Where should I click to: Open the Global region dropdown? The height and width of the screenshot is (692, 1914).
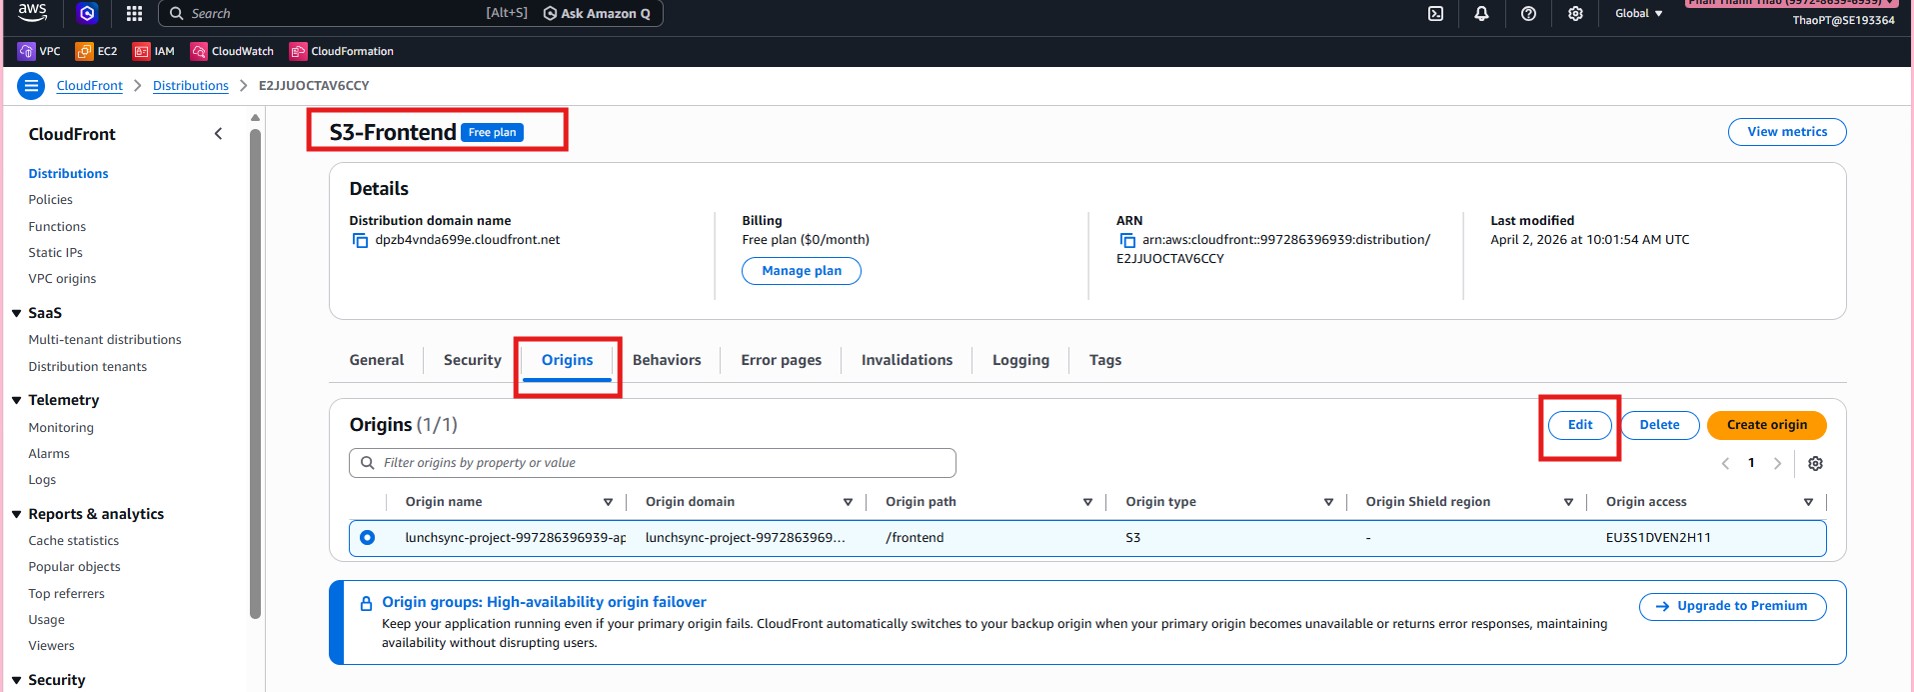pos(1638,13)
